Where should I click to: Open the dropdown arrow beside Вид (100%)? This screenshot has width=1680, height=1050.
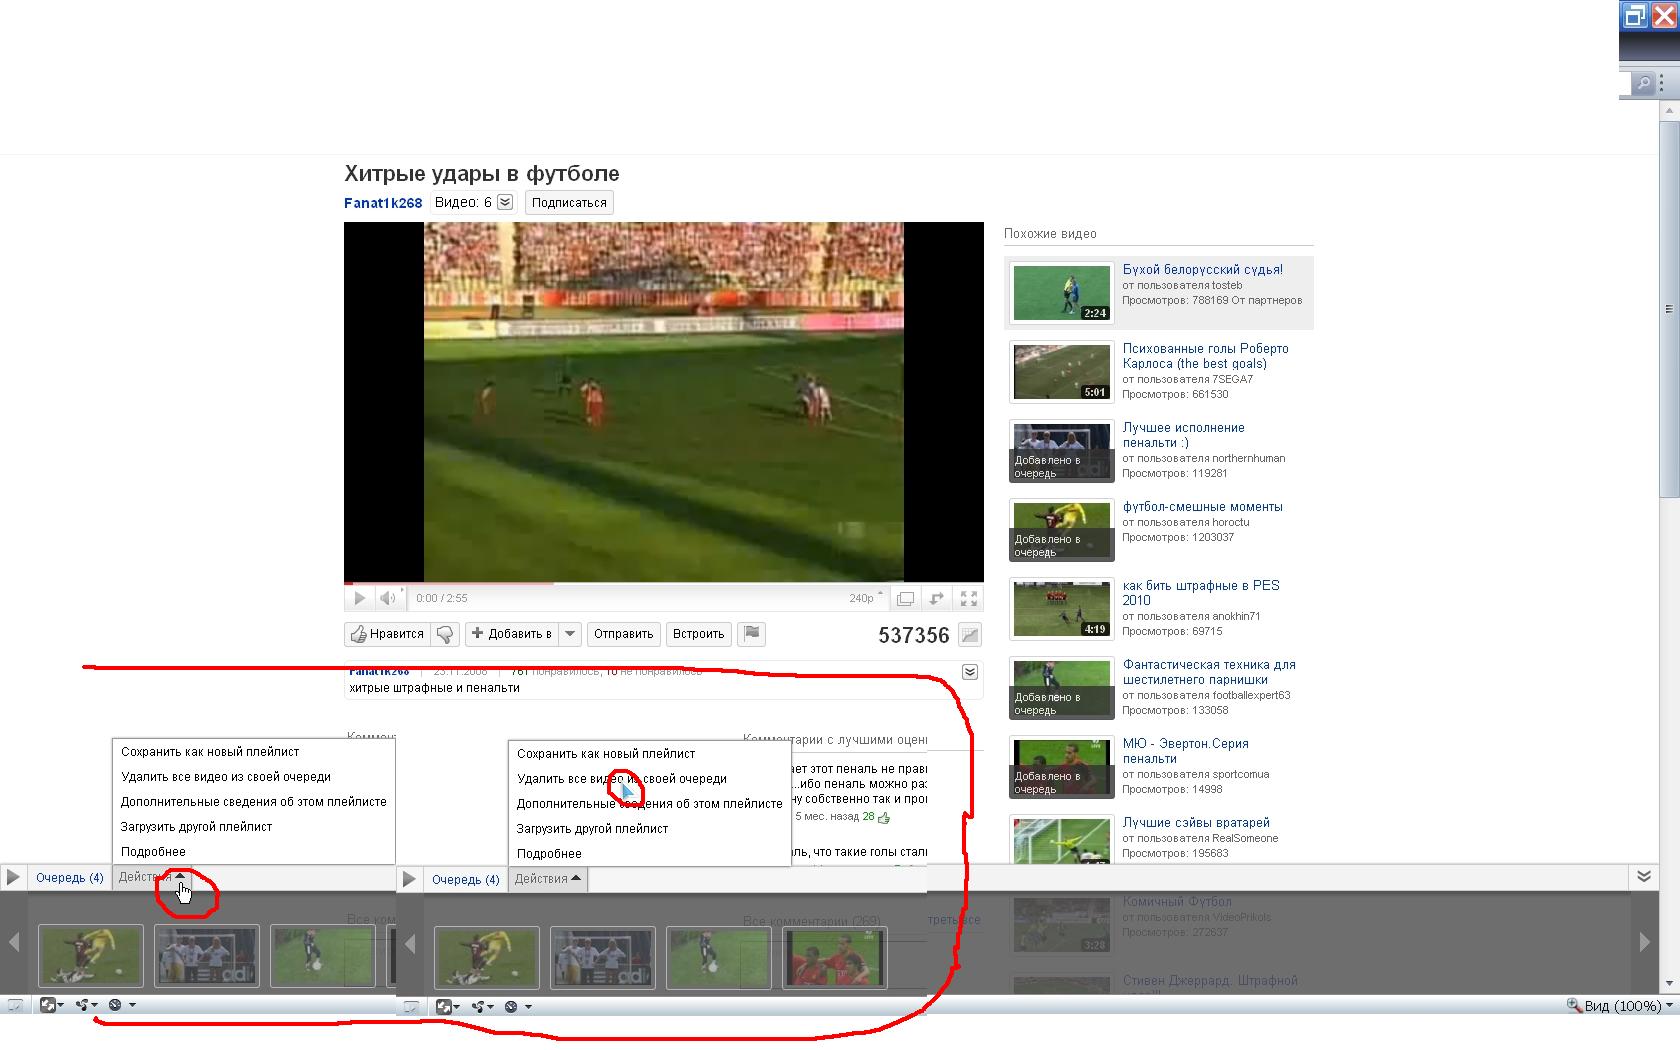(1669, 1006)
